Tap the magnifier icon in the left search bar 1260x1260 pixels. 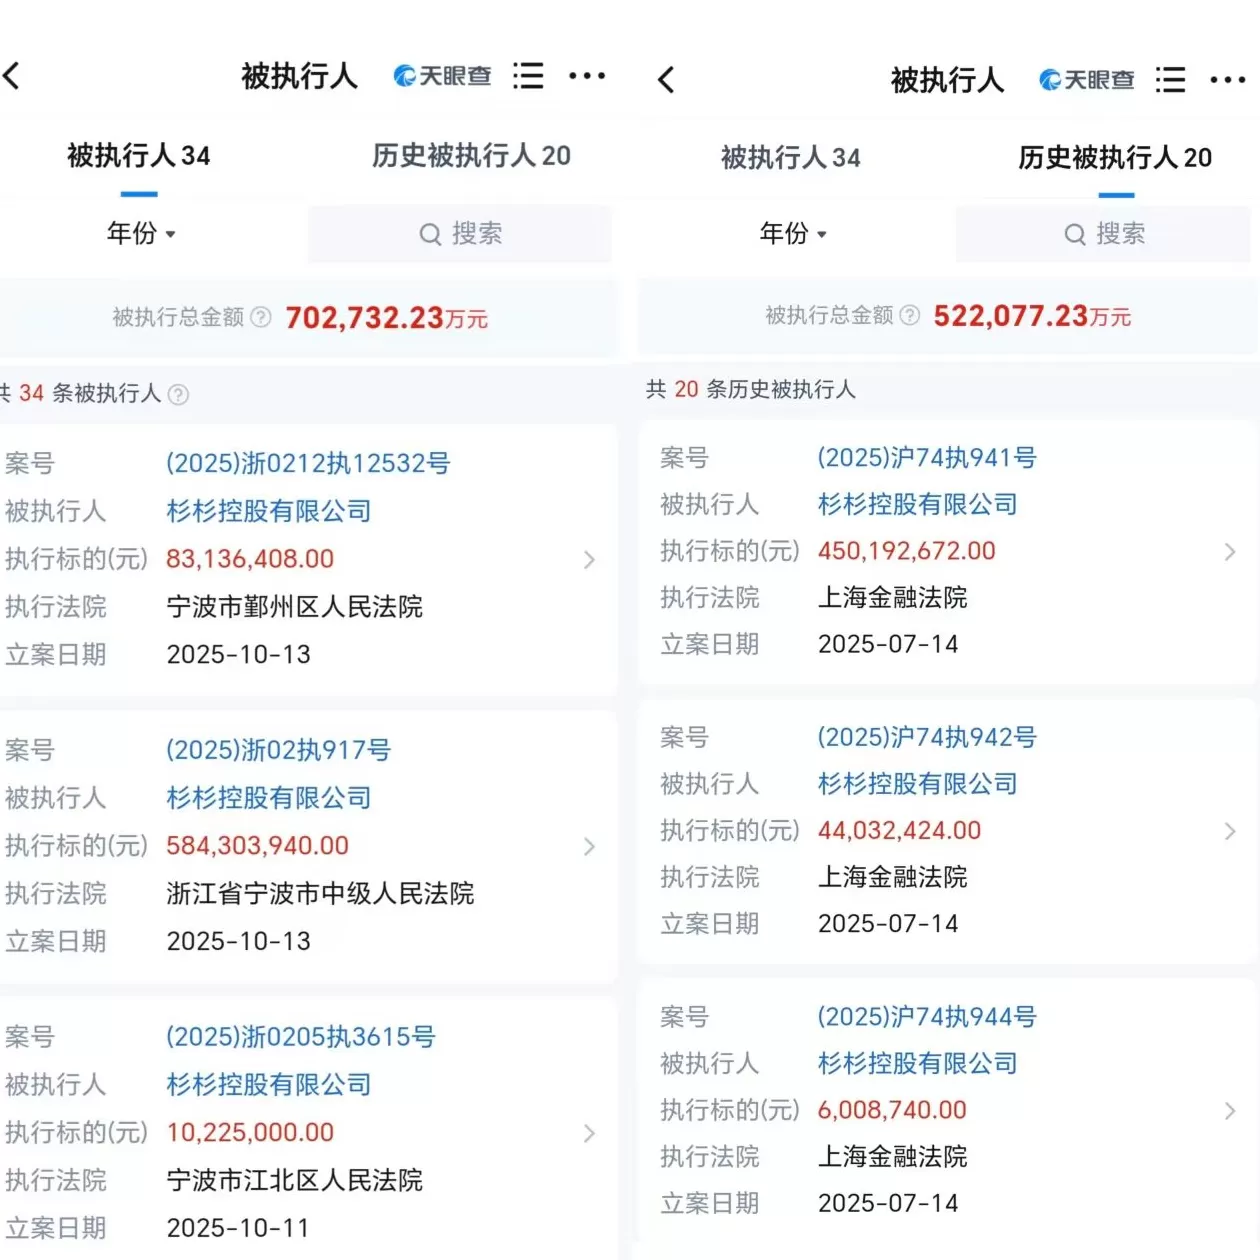click(429, 234)
